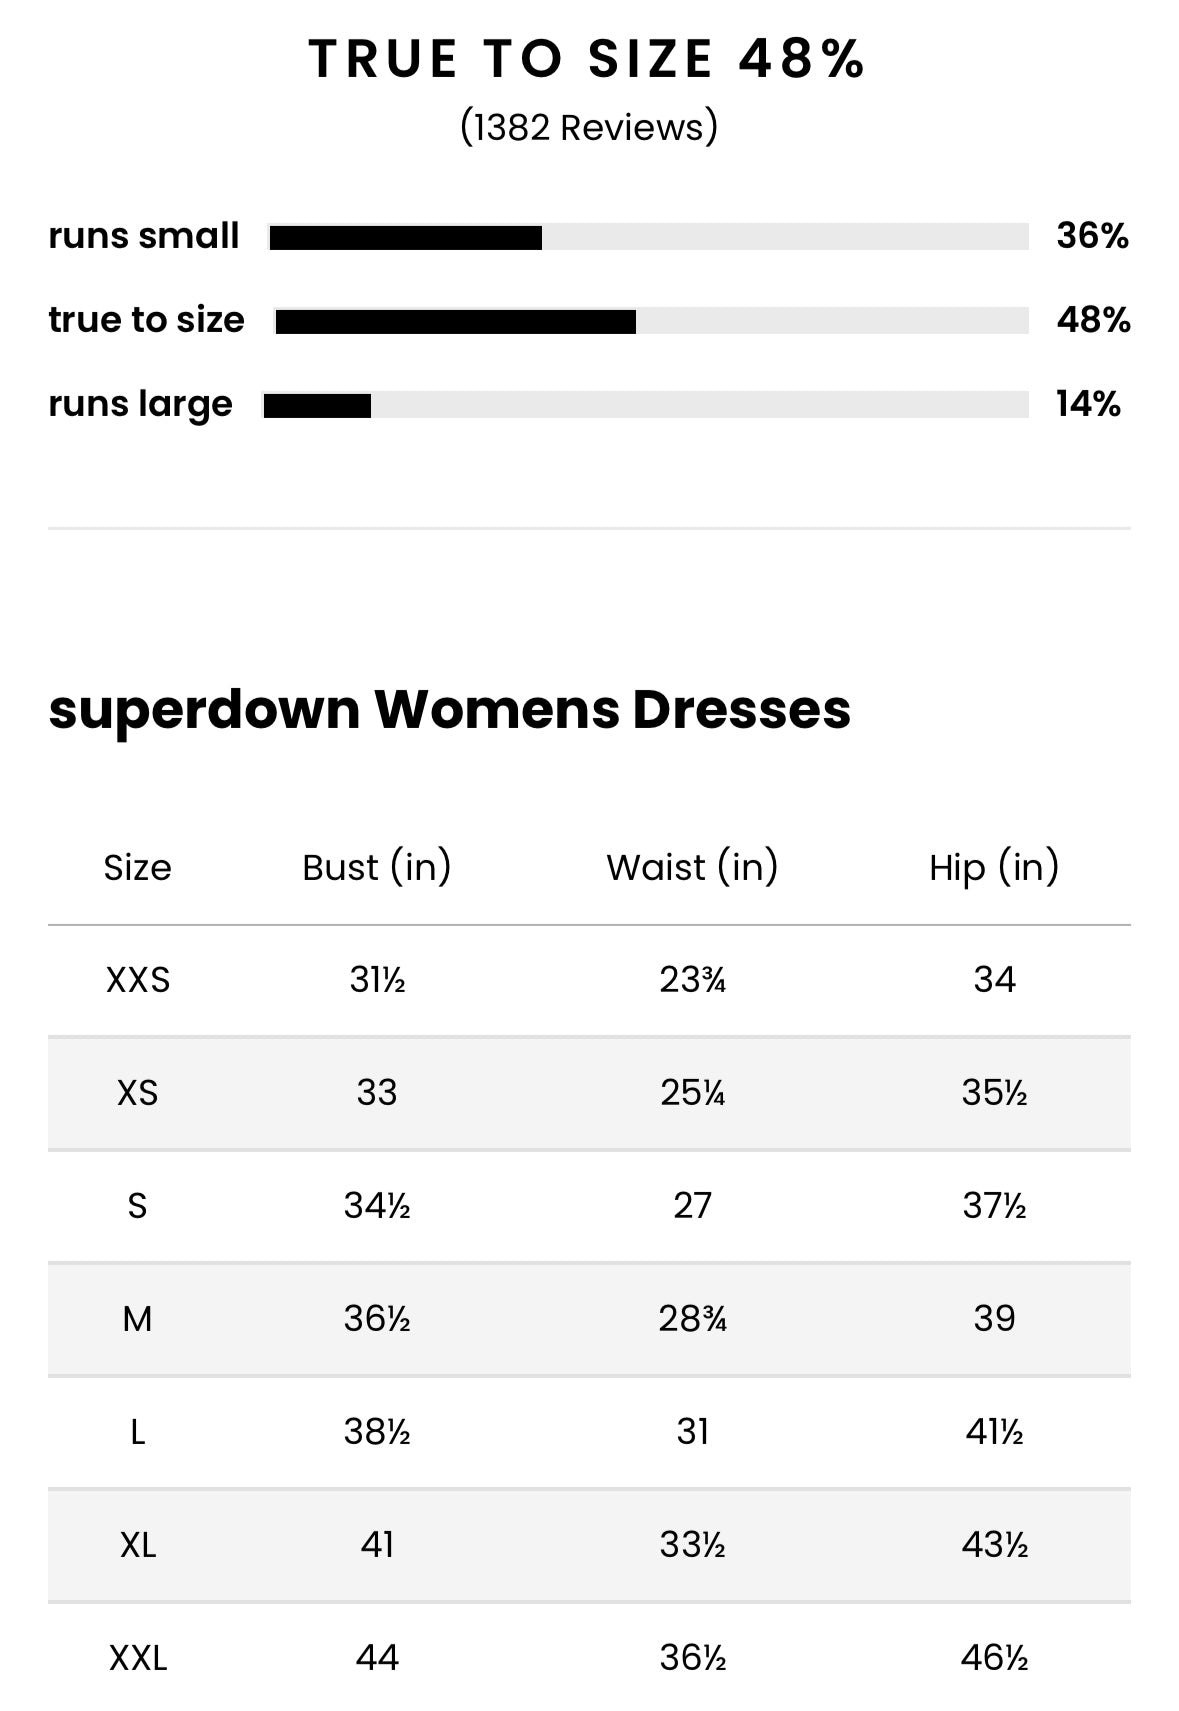Click the runs large progress bar
Image resolution: width=1179 pixels, height=1711 pixels.
point(645,405)
